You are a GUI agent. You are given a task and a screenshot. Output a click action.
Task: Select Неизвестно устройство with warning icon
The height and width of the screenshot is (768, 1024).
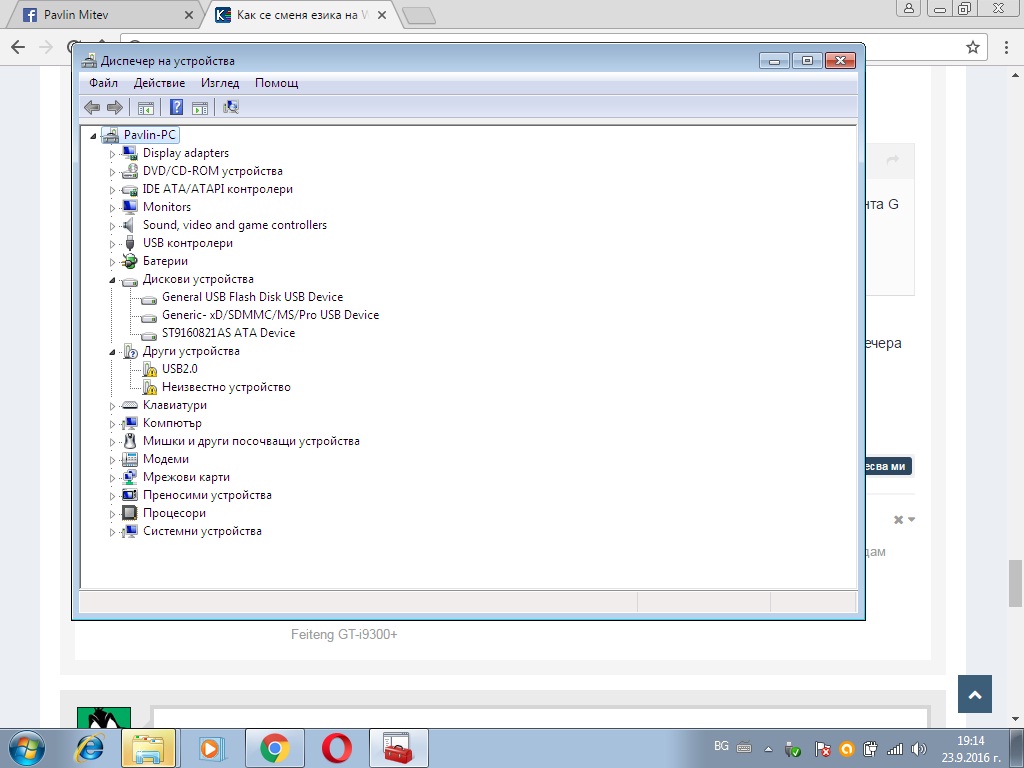226,387
